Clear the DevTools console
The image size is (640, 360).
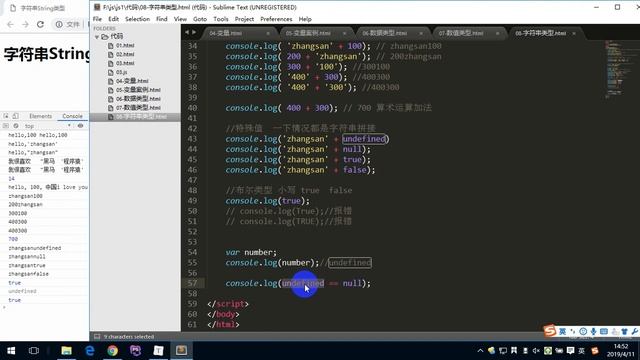16,126
